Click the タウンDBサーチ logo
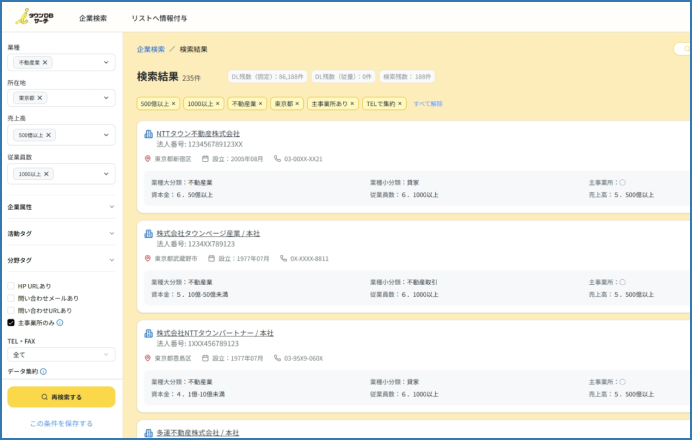This screenshot has width=692, height=440. click(x=34, y=17)
